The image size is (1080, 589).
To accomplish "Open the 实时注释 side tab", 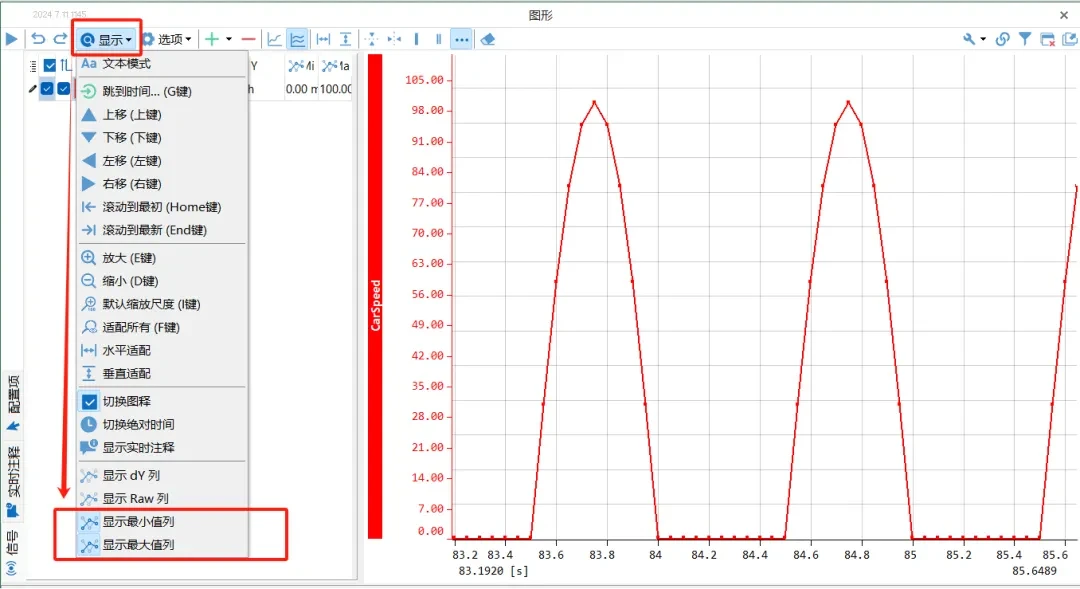I will tap(13, 481).
